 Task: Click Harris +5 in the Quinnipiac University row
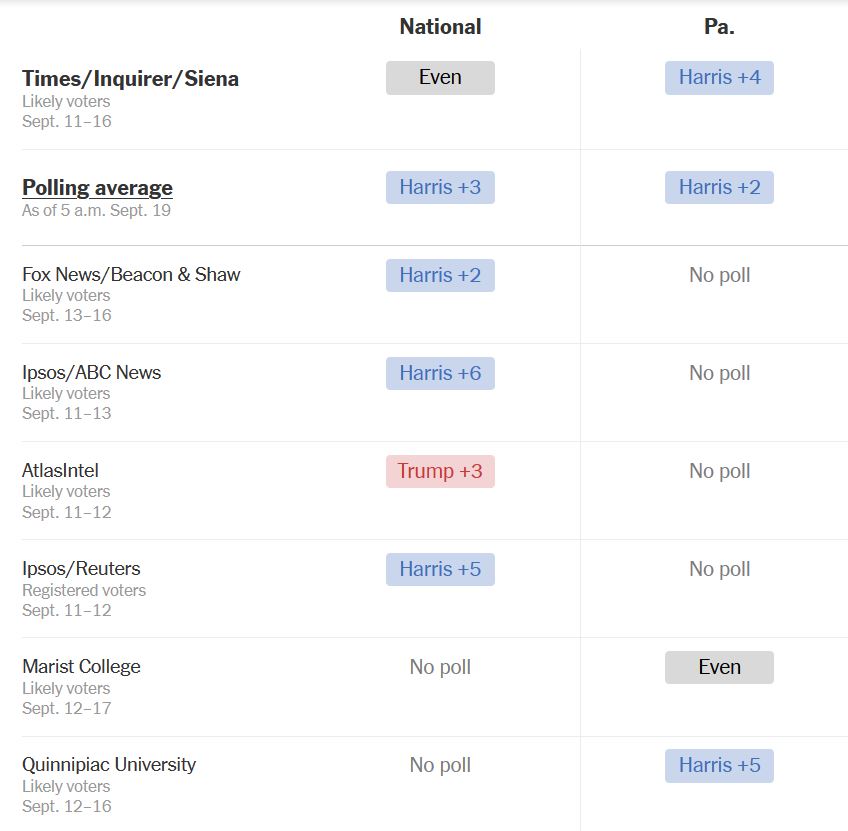pyautogui.click(x=719, y=765)
